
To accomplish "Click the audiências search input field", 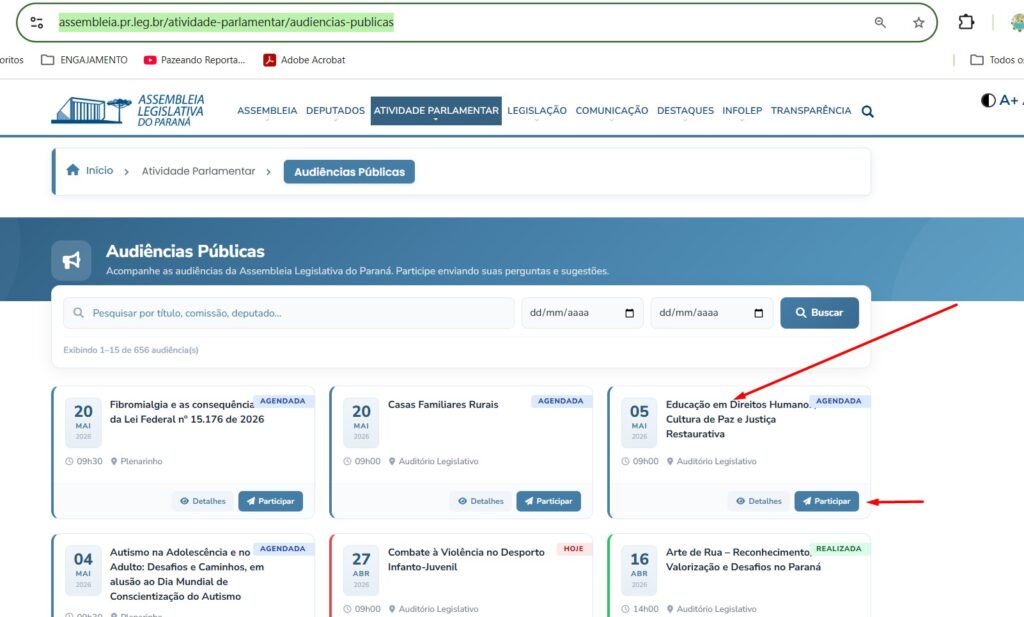I will pyautogui.click(x=290, y=313).
